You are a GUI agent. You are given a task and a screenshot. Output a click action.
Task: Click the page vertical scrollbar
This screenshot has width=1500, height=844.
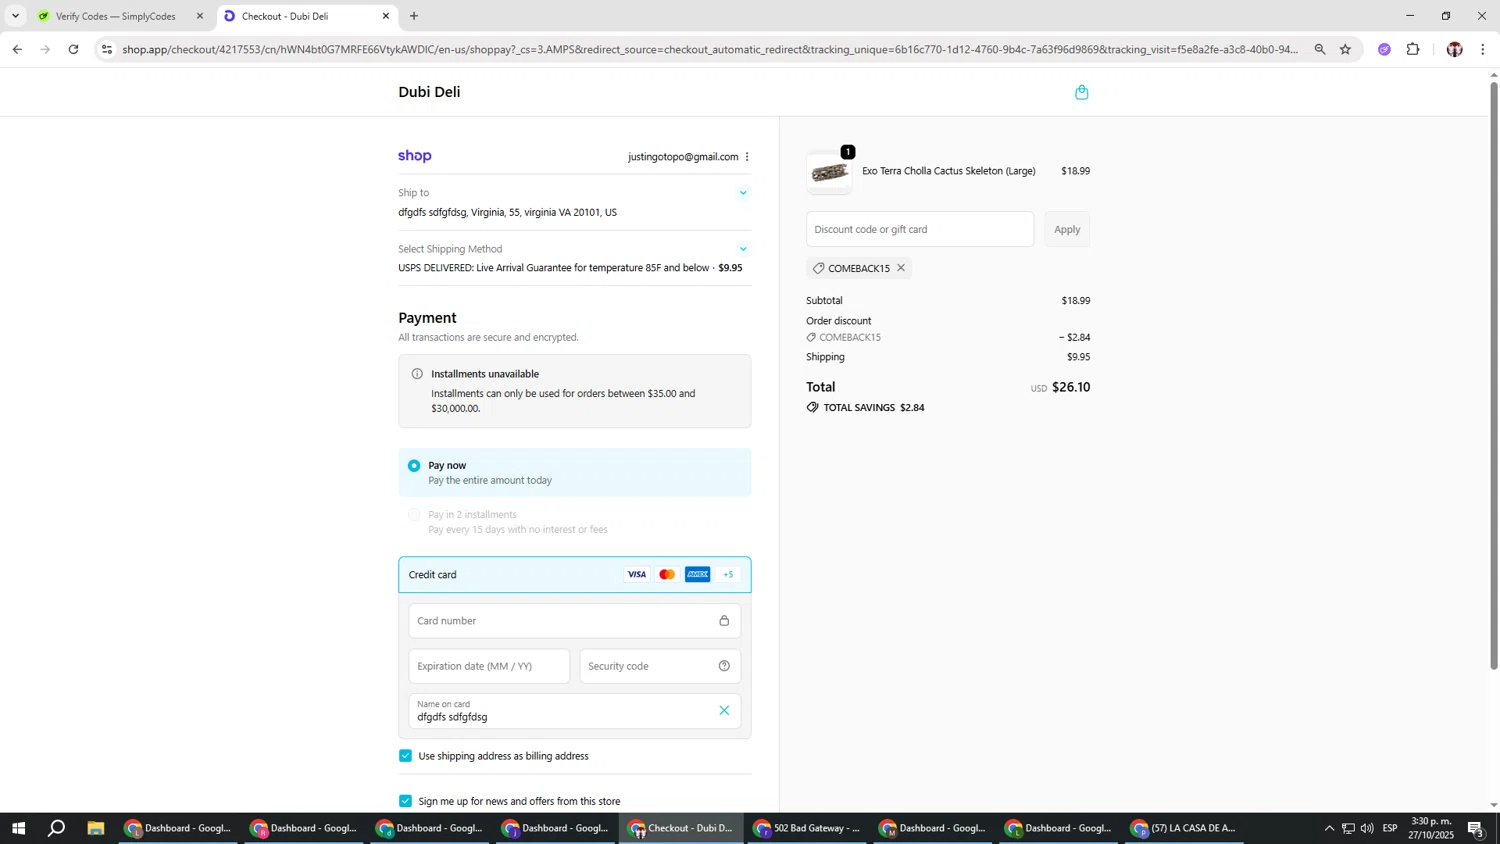pos(1494,375)
